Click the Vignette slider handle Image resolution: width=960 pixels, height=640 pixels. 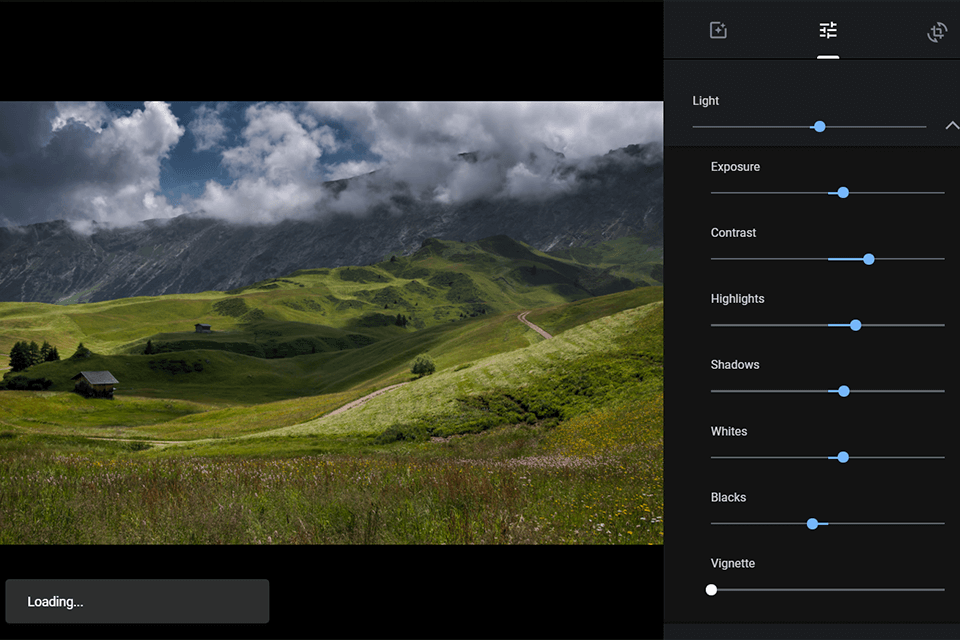(x=711, y=590)
